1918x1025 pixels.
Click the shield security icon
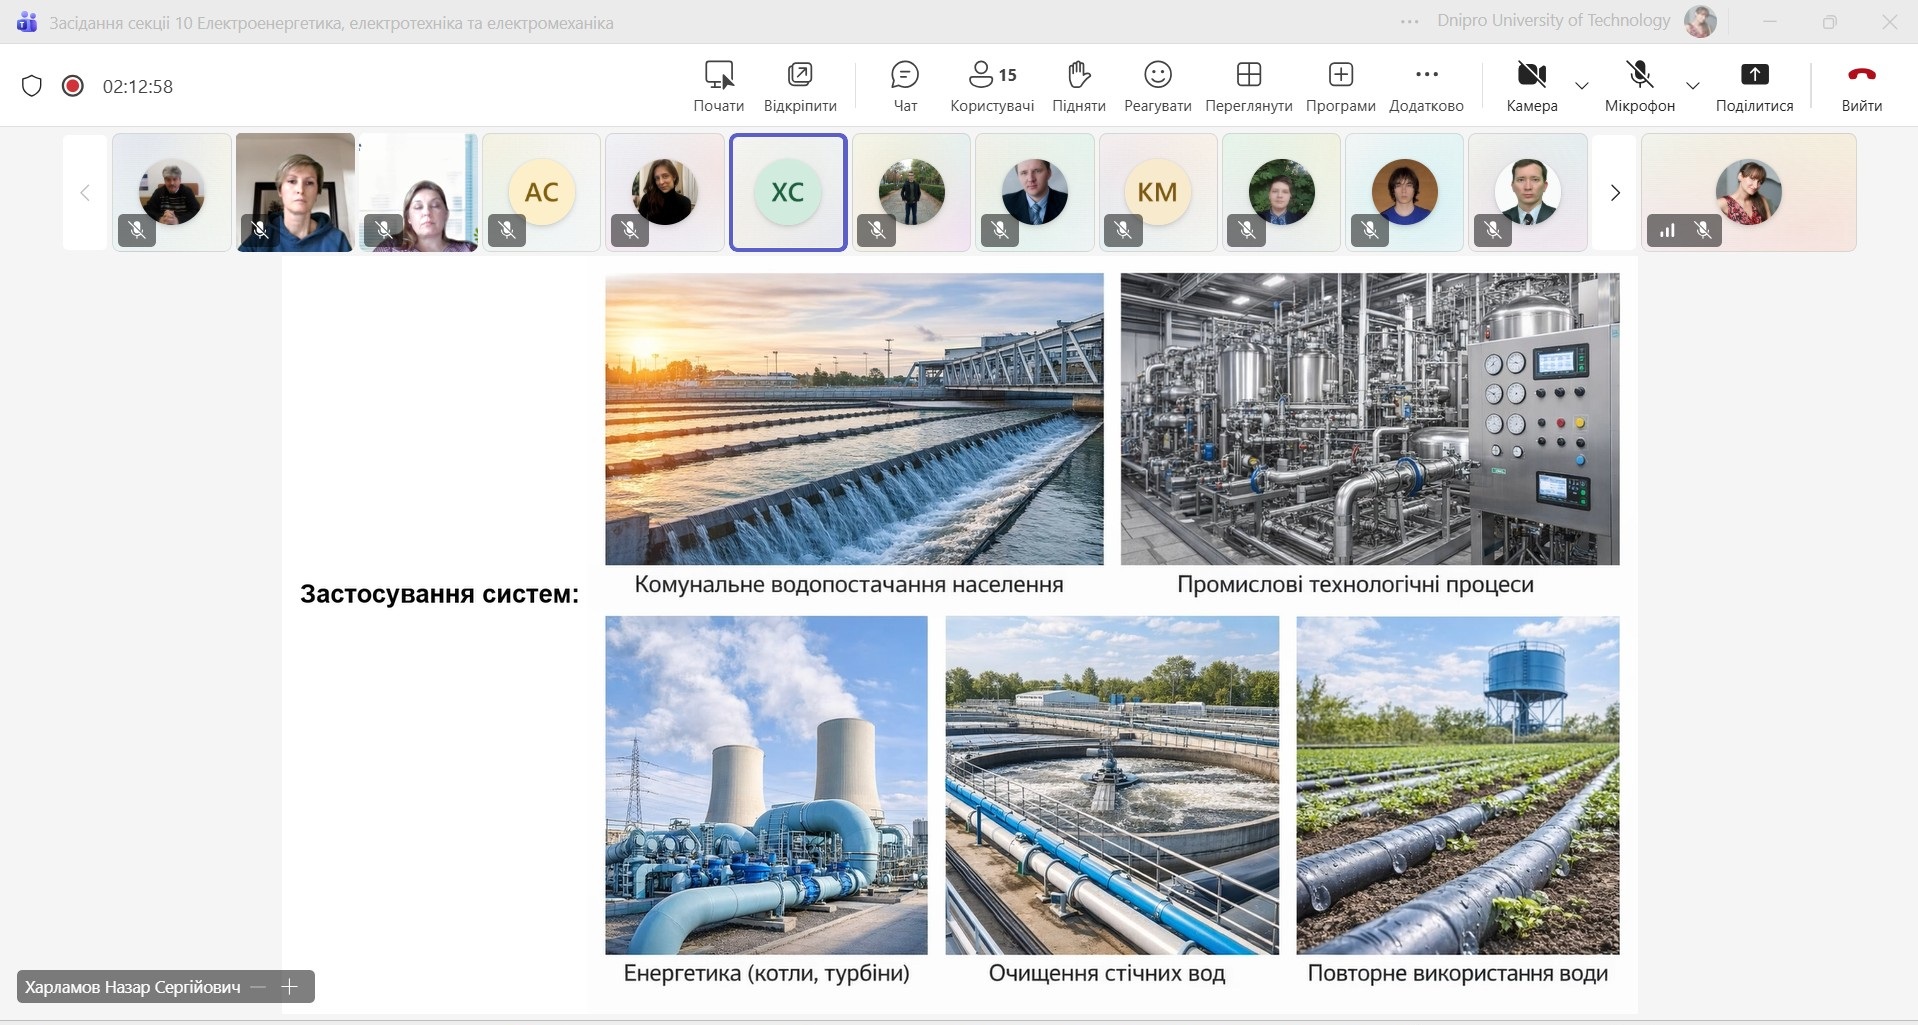click(32, 86)
